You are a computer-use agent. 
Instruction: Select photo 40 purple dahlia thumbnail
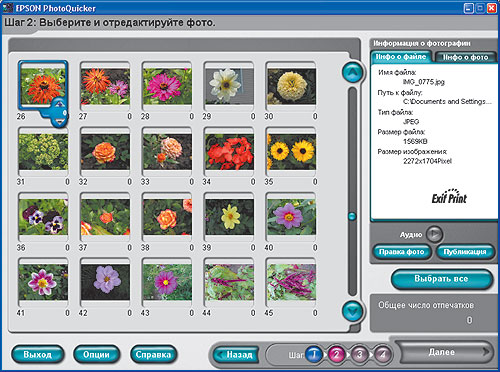[x=292, y=217]
